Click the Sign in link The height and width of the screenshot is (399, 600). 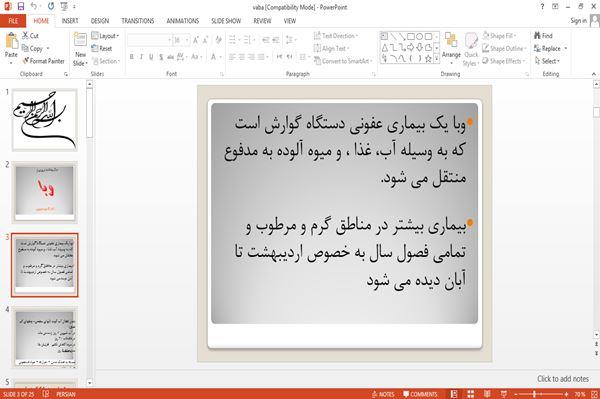(578, 21)
